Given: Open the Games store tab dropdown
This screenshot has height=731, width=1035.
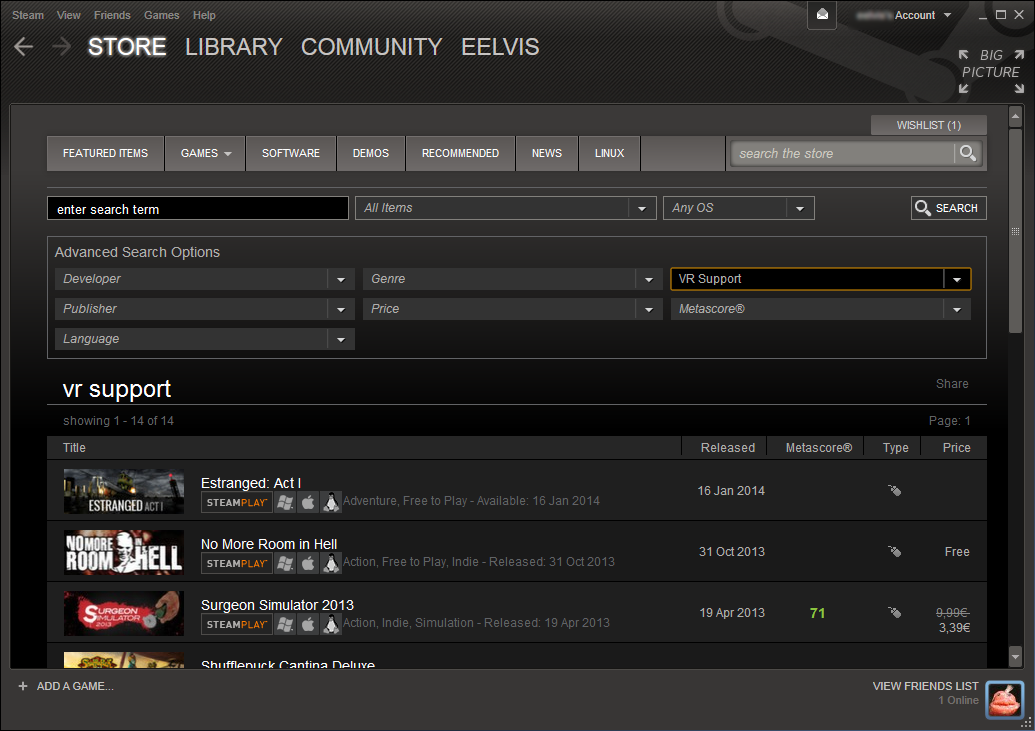Looking at the screenshot, I should tap(205, 153).
